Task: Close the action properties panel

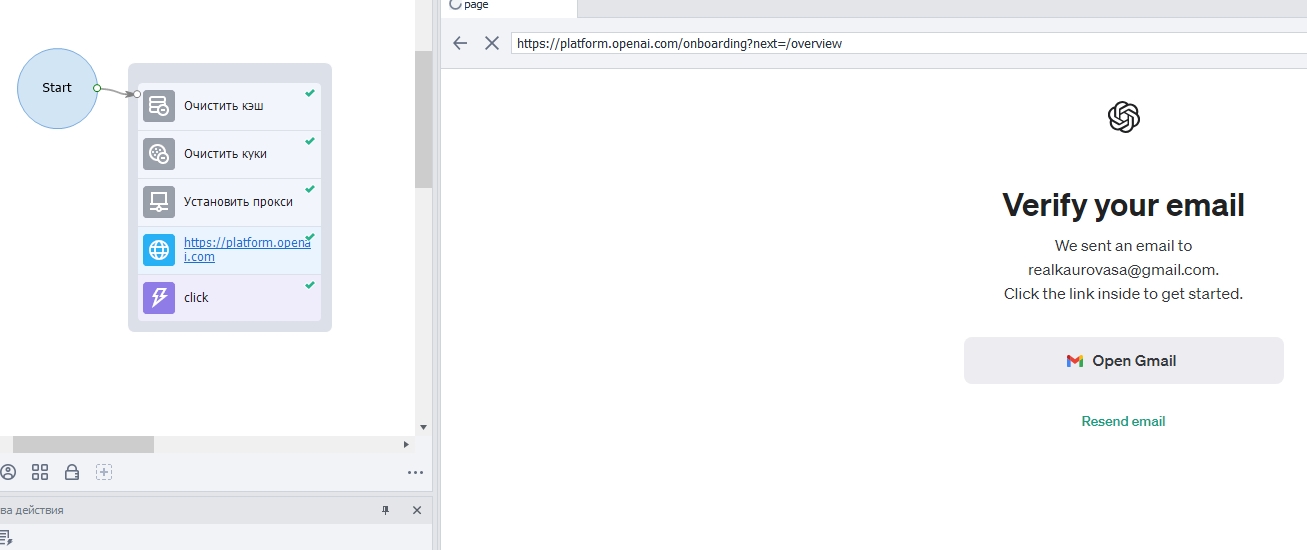Action: pos(417,510)
